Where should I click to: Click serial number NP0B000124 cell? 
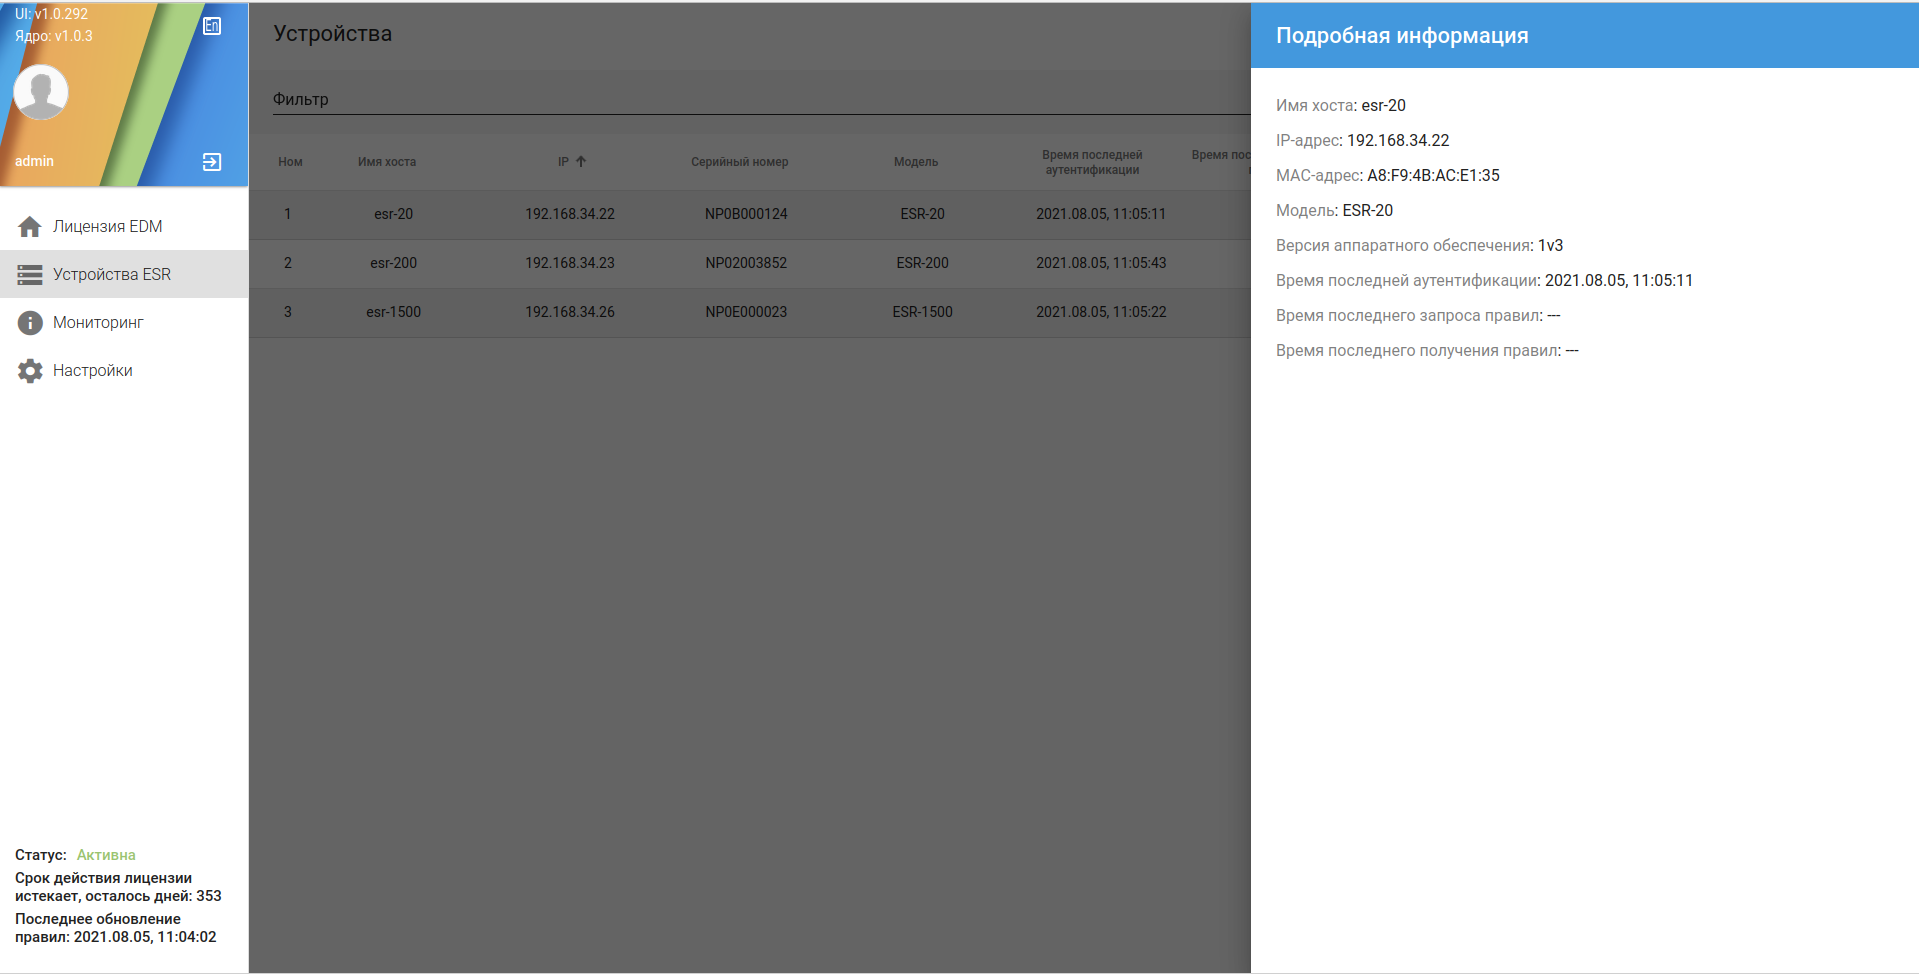click(x=746, y=214)
